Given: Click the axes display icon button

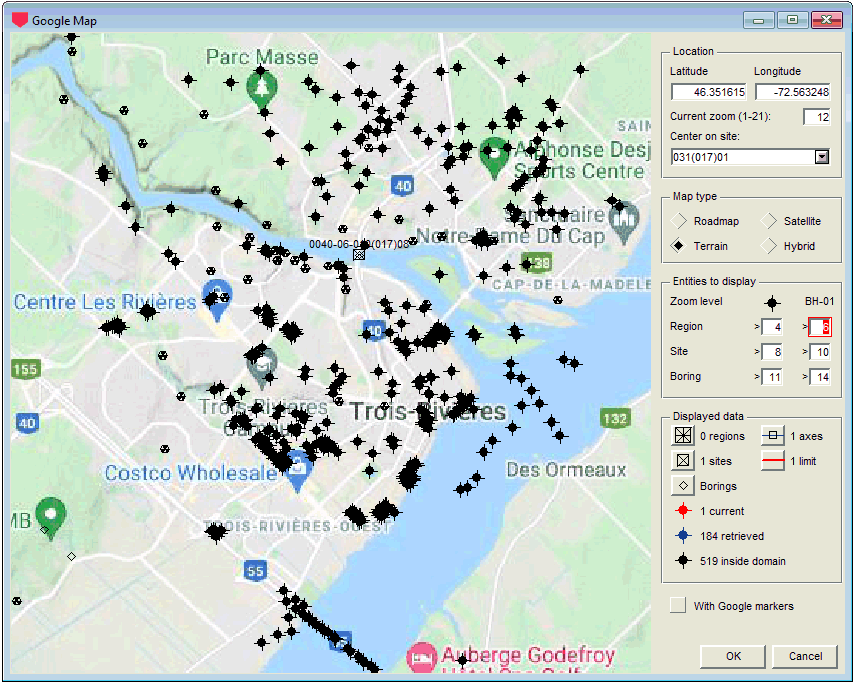Looking at the screenshot, I should tap(773, 436).
